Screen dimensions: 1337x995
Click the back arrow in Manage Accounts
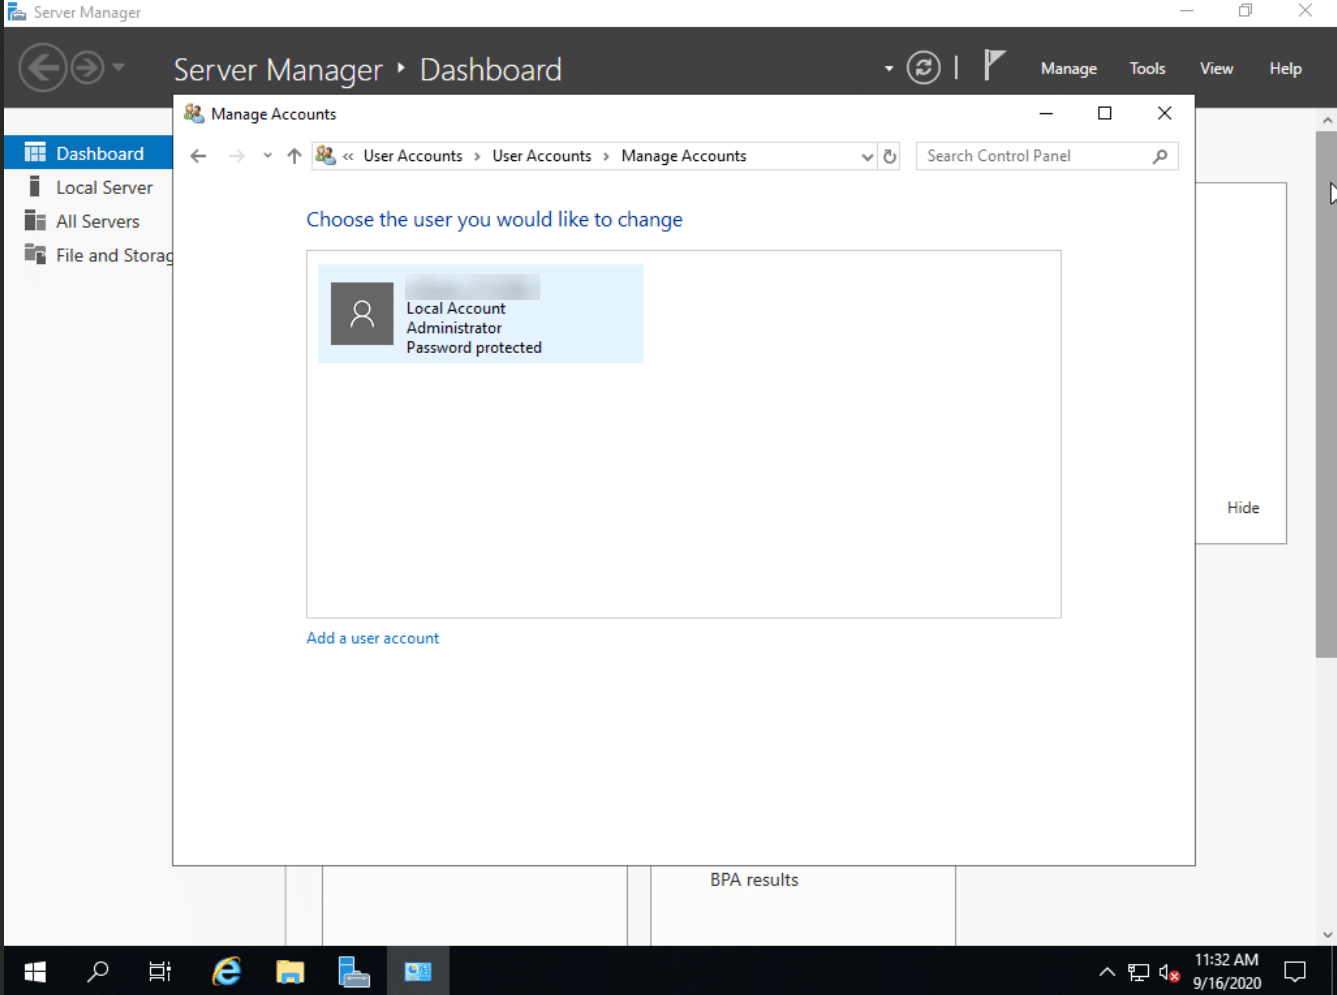[198, 156]
